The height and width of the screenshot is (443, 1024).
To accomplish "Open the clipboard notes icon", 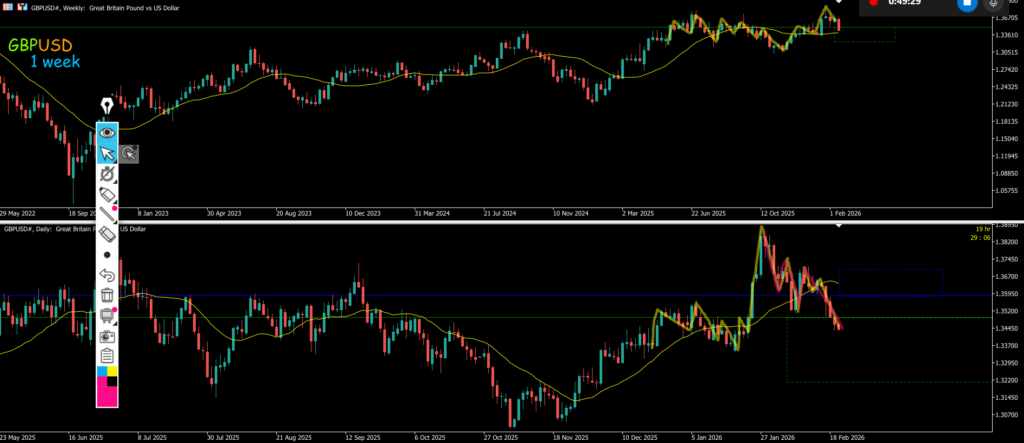I will tap(107, 355).
